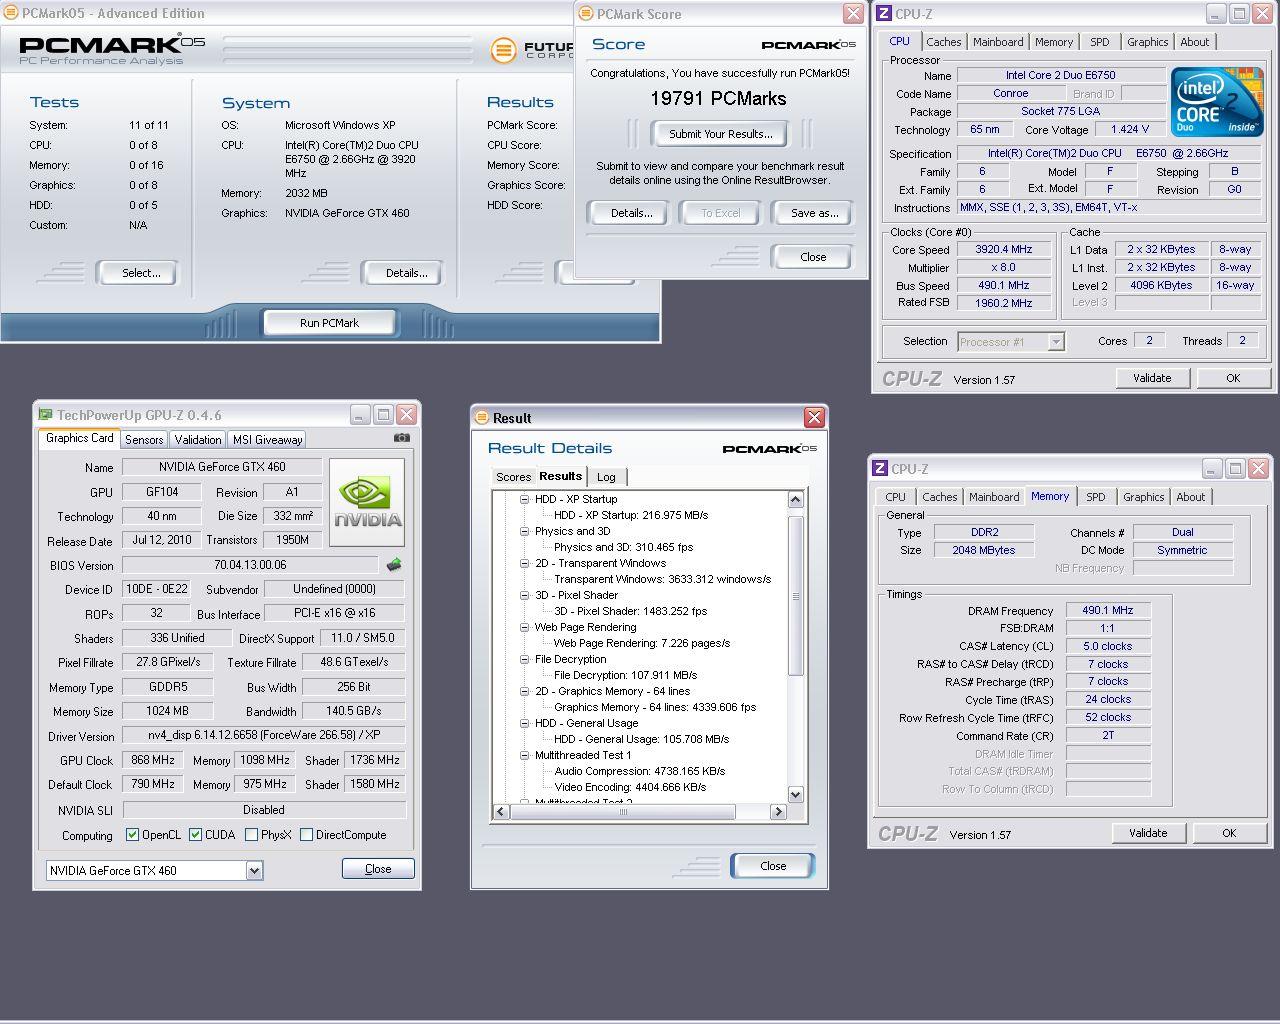Click the BIOS Version field 70.04.13.00.06
Screen dimensions: 1280x1024
tap(250, 565)
